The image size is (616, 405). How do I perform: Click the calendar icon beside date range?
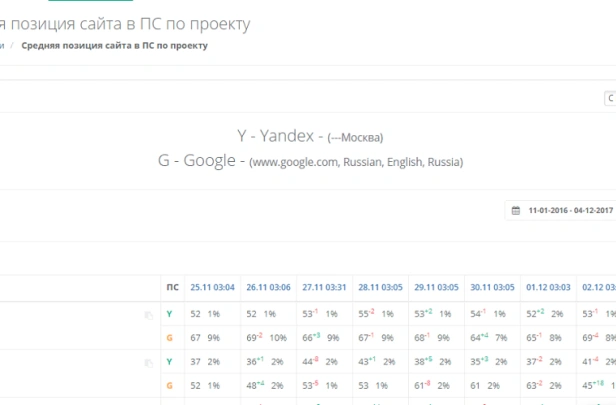516,211
